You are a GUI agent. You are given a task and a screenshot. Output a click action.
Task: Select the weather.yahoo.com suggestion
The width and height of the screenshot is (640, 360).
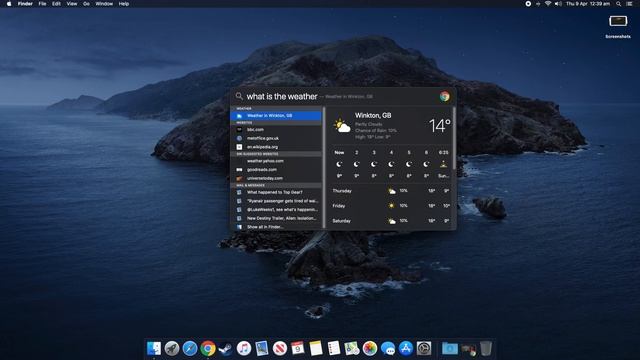276,161
